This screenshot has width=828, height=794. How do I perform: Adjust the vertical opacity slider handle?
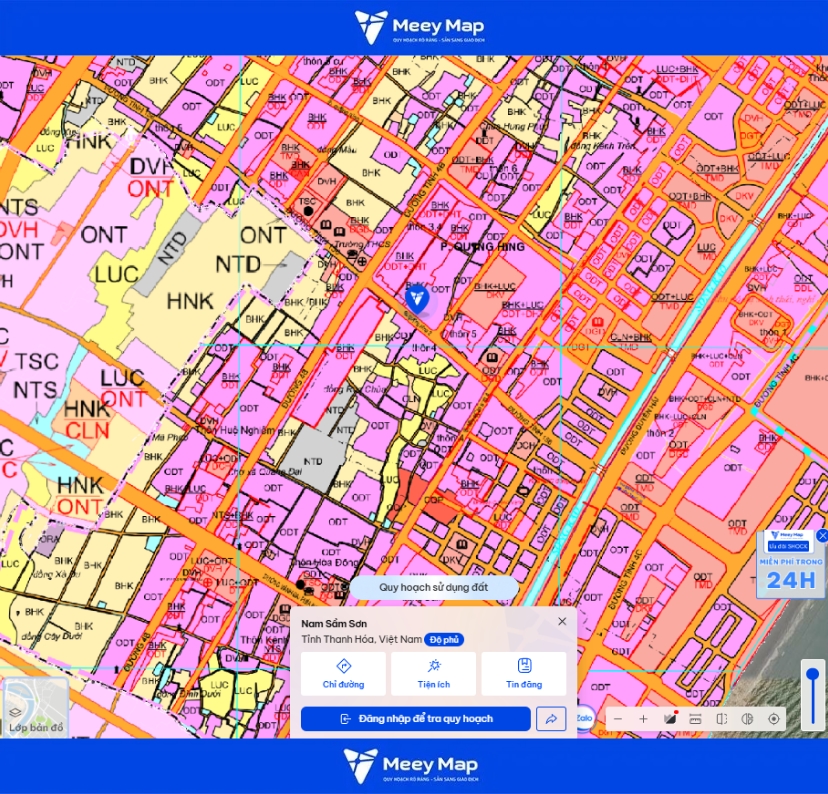813,674
